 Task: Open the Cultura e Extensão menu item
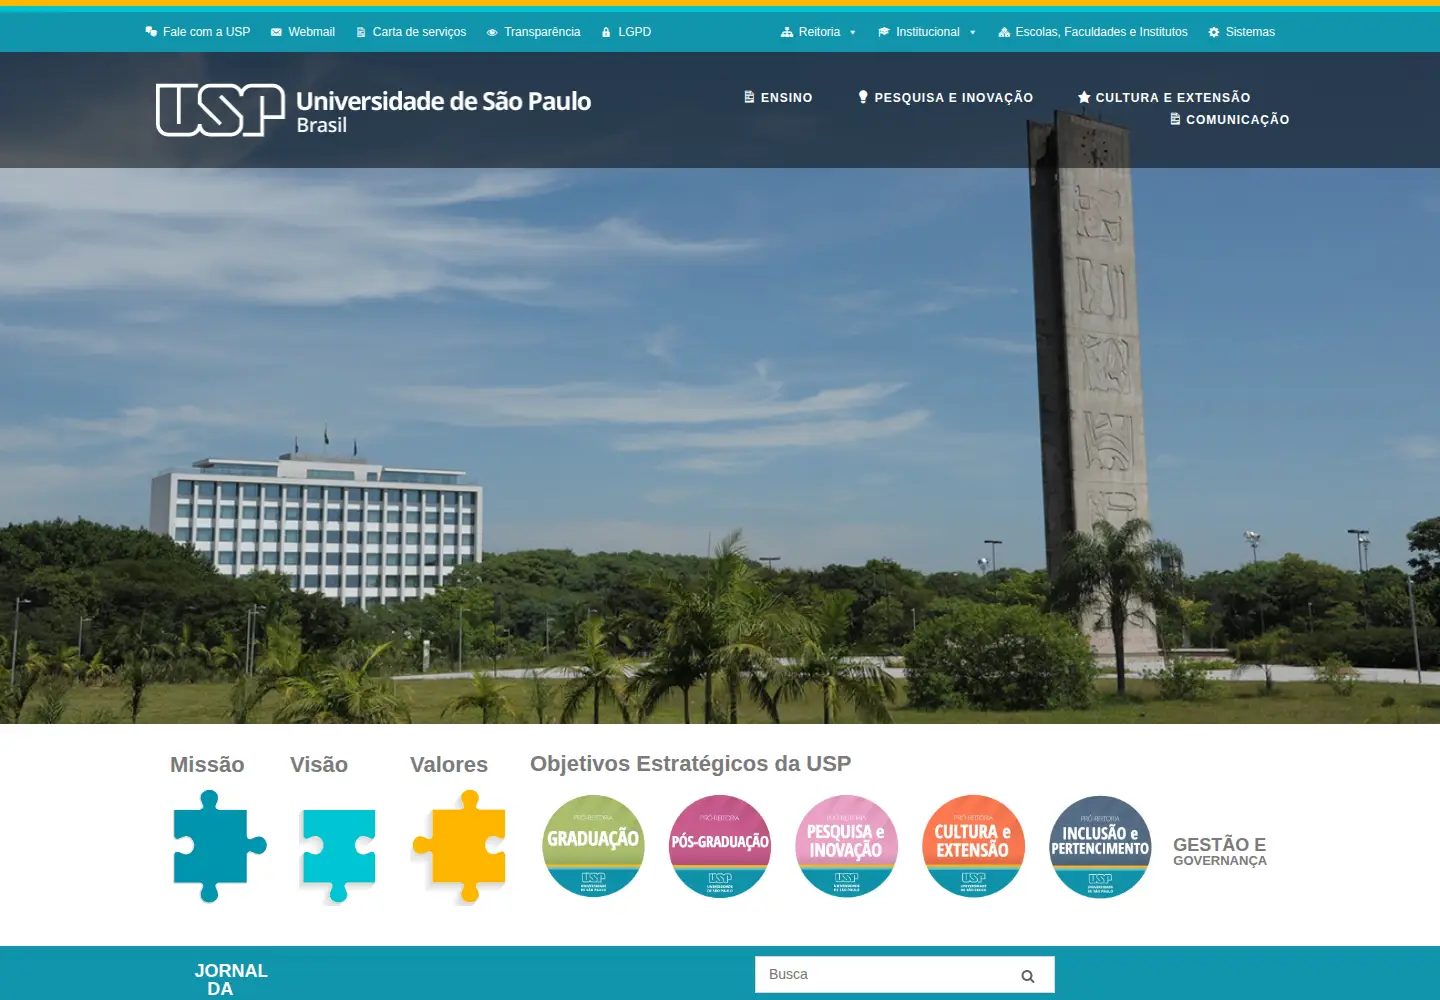1164,97
